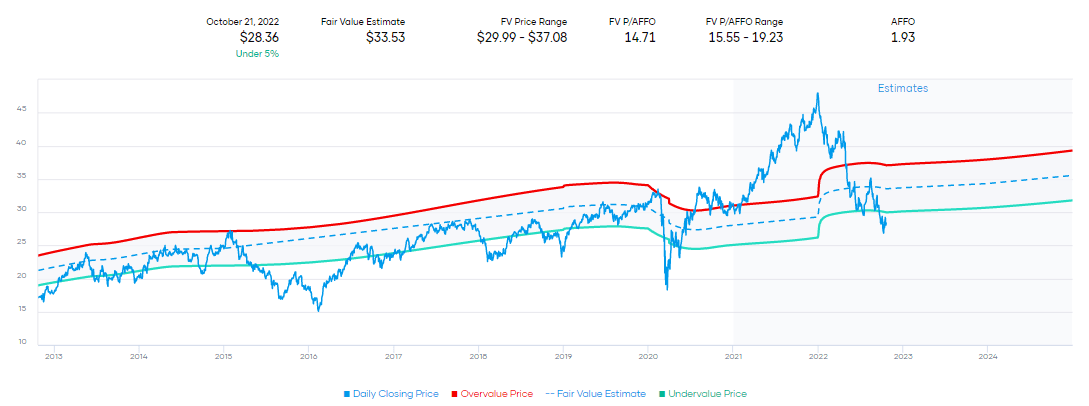Image resolution: width=1089 pixels, height=406 pixels.
Task: Click the 2024 x-axis year label
Action: click(x=988, y=356)
